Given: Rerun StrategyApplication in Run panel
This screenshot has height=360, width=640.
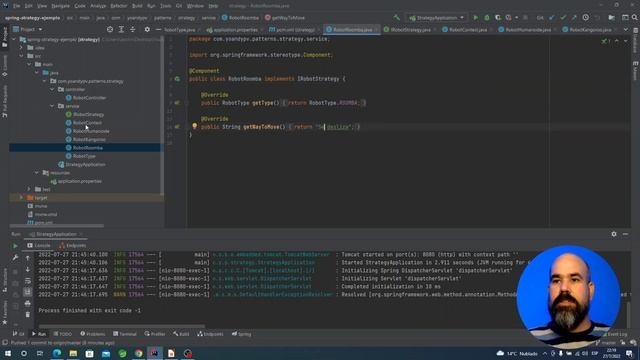Looking at the screenshot, I should (15, 246).
